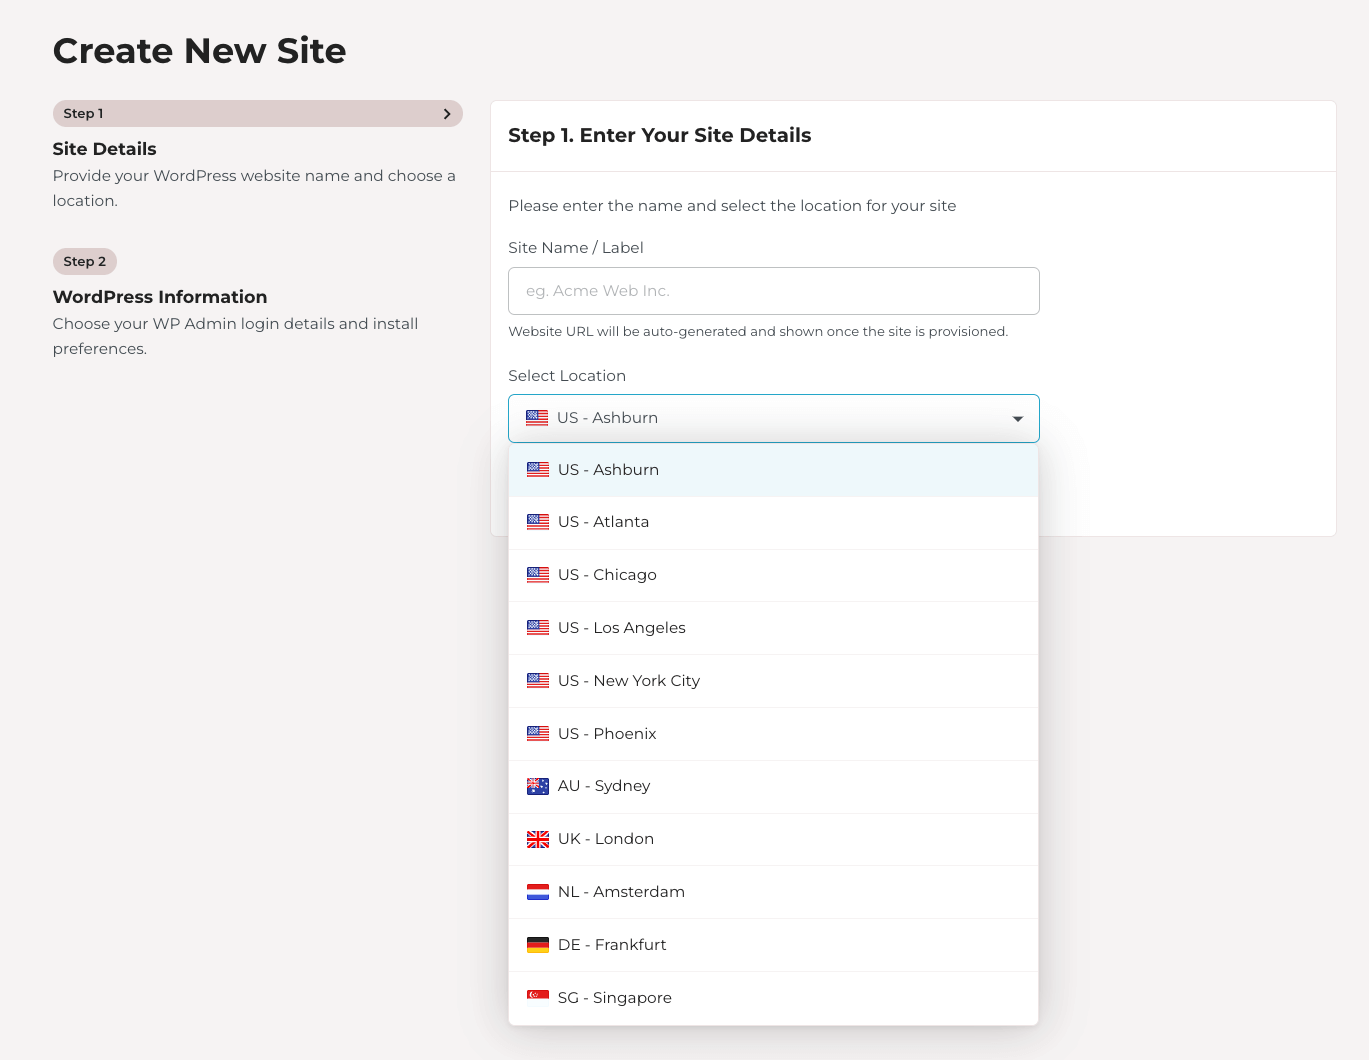1369x1060 pixels.
Task: Click the WordPress Information step heading
Action: pos(160,297)
